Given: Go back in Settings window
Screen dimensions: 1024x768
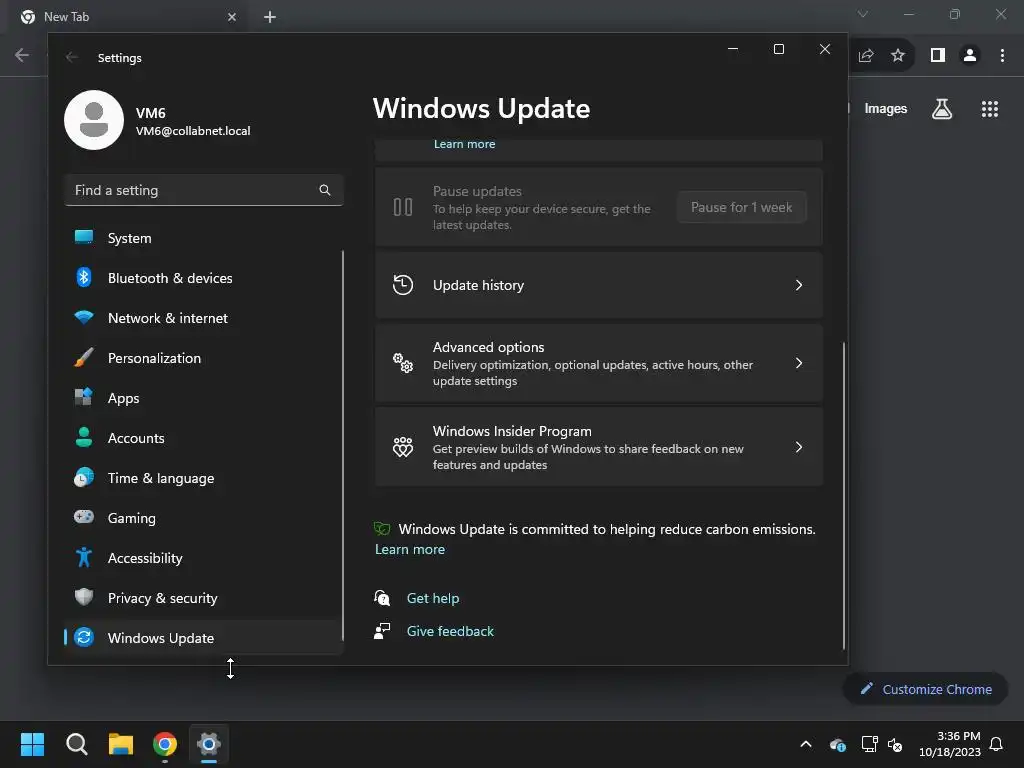Looking at the screenshot, I should point(72,57).
